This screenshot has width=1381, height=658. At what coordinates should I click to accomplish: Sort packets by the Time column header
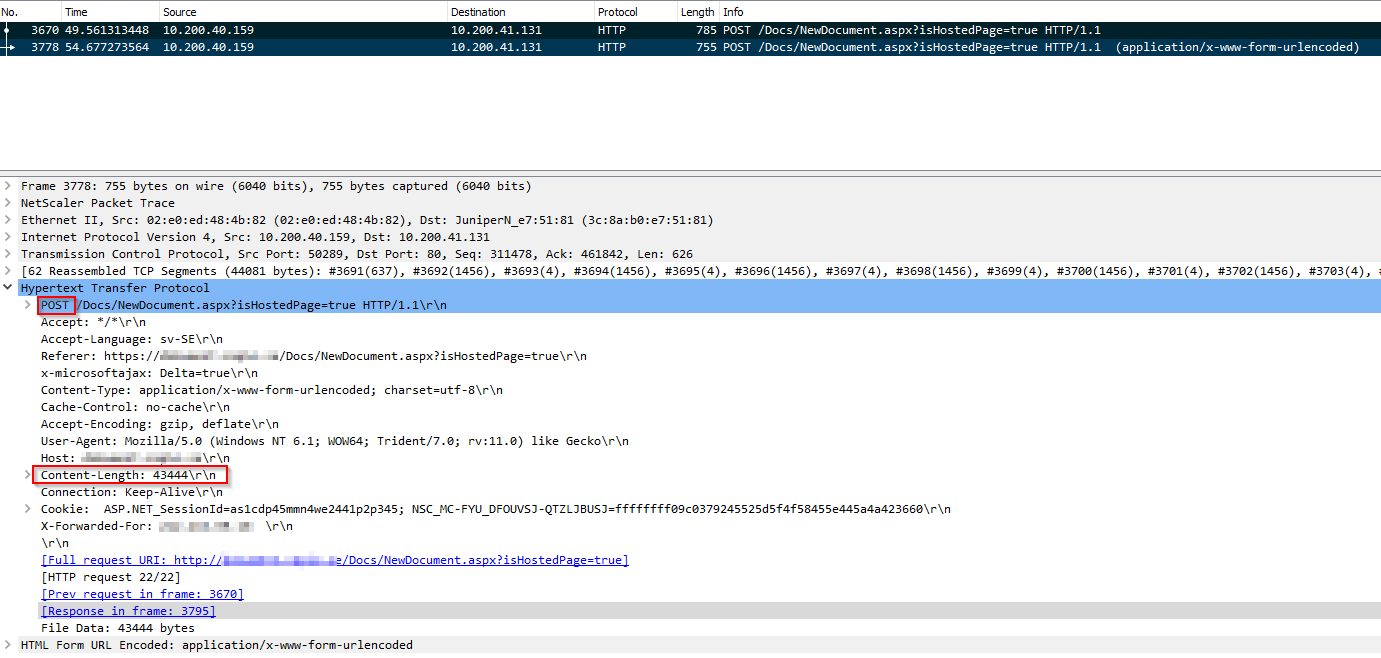[76, 12]
